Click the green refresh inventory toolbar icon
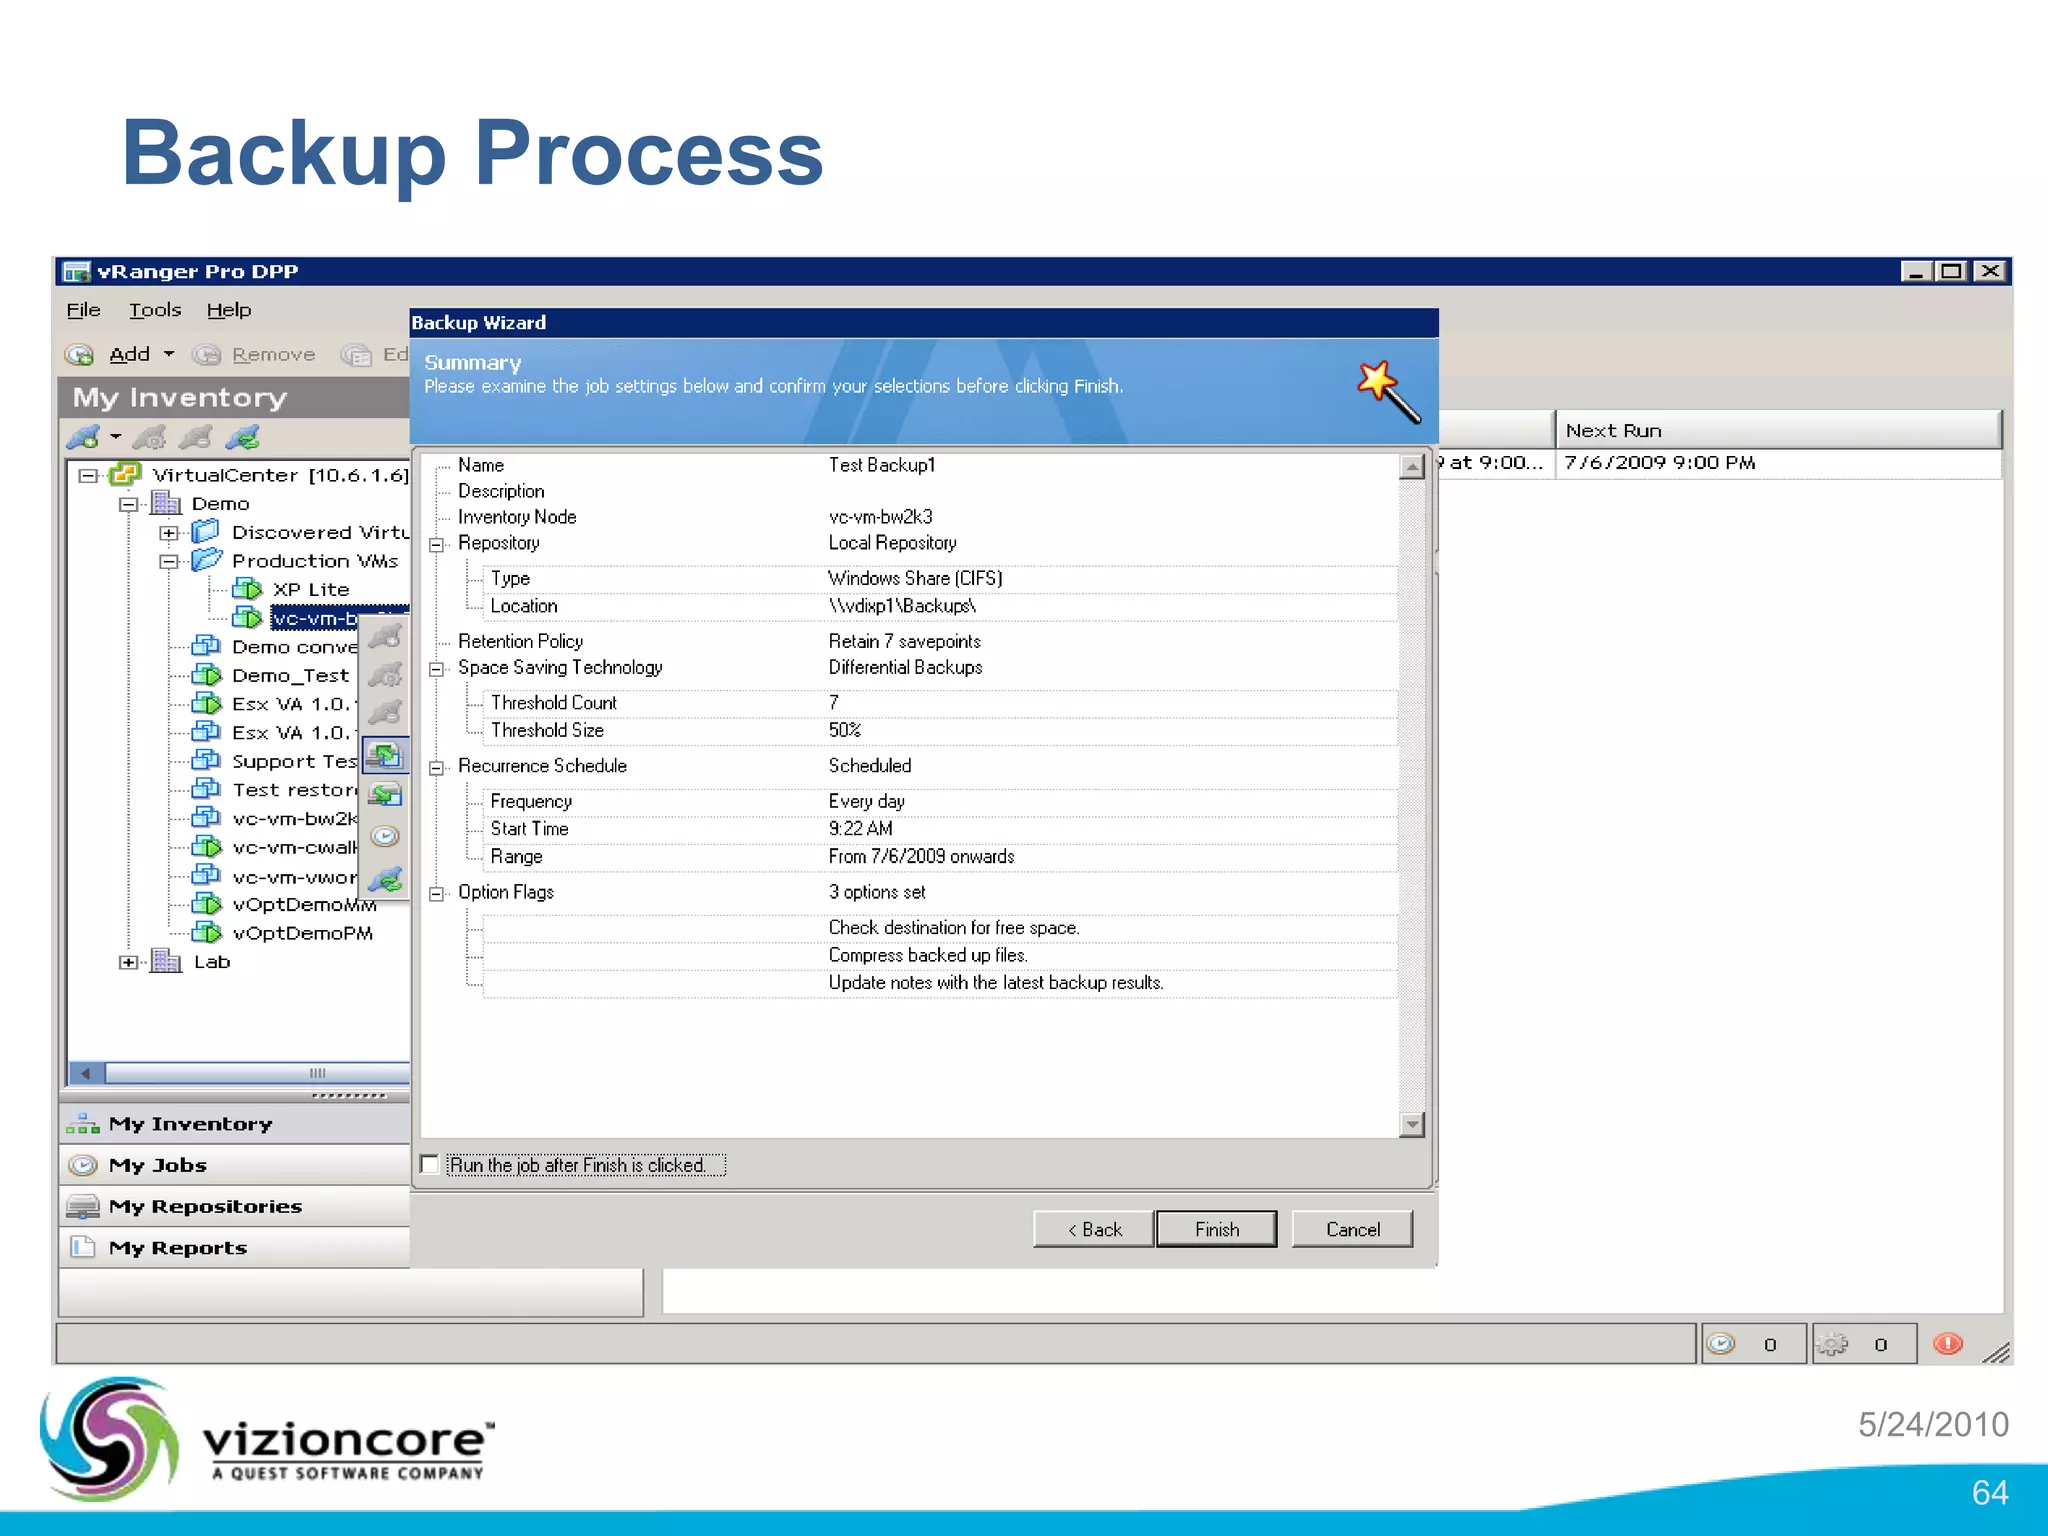The image size is (2048, 1536). [243, 437]
